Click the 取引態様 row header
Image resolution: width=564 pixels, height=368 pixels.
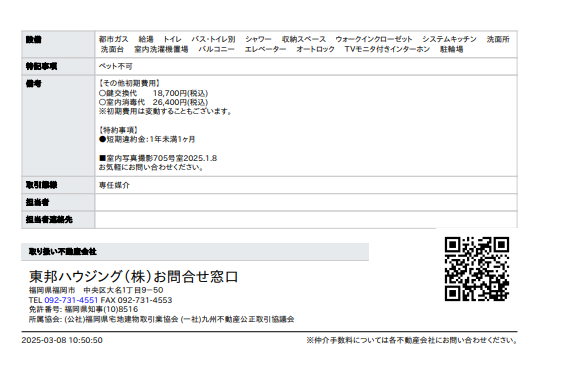pyautogui.click(x=58, y=185)
